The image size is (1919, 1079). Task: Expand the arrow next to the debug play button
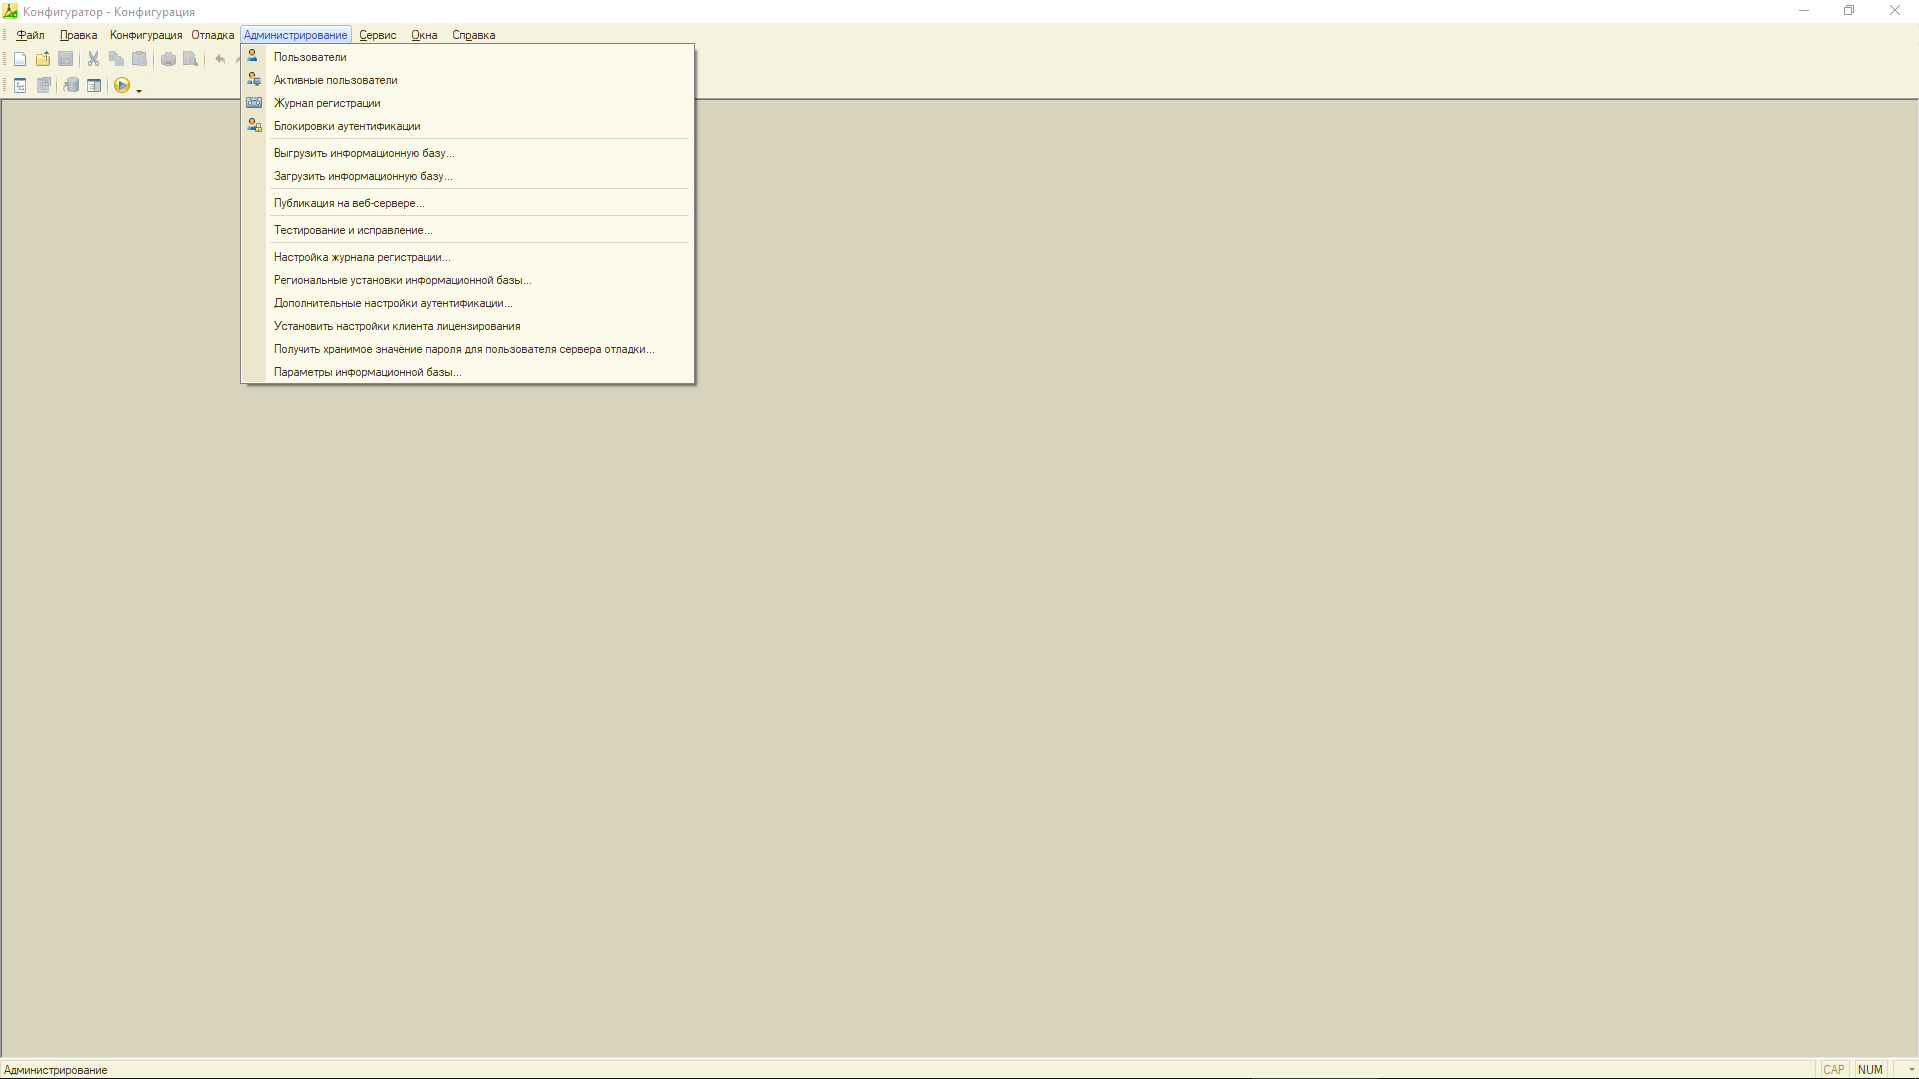(x=139, y=90)
